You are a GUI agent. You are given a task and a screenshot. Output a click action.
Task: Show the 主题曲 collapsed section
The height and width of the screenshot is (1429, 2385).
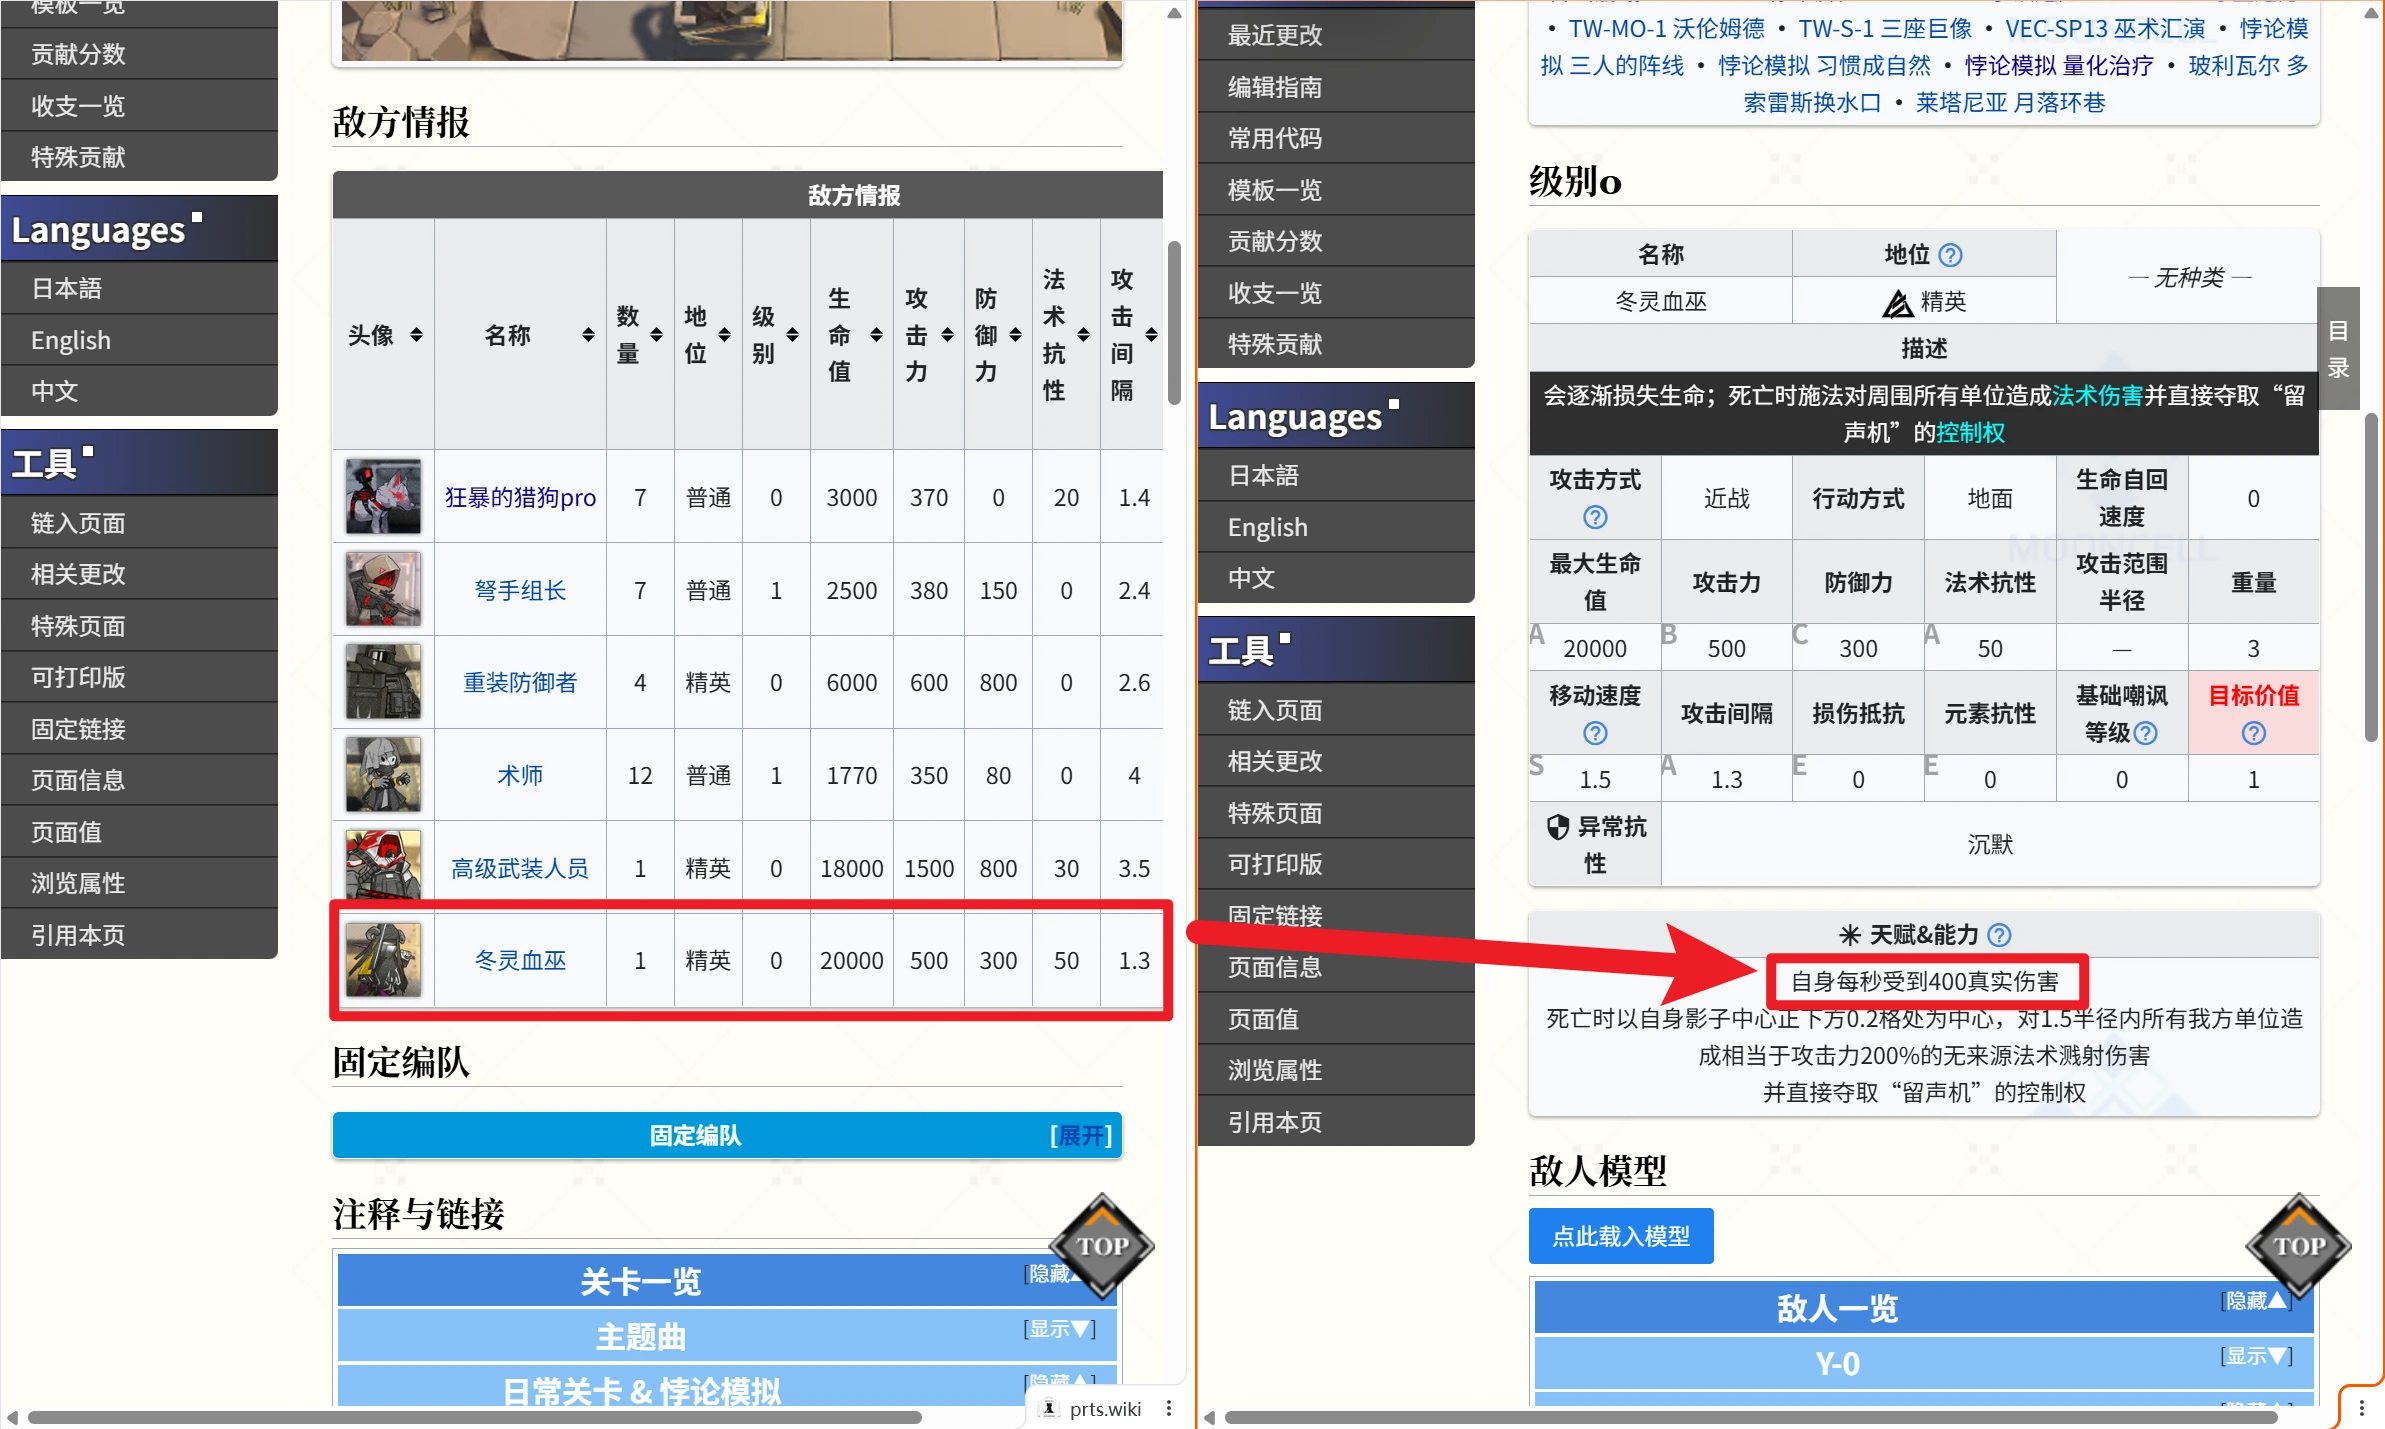click(1059, 1329)
